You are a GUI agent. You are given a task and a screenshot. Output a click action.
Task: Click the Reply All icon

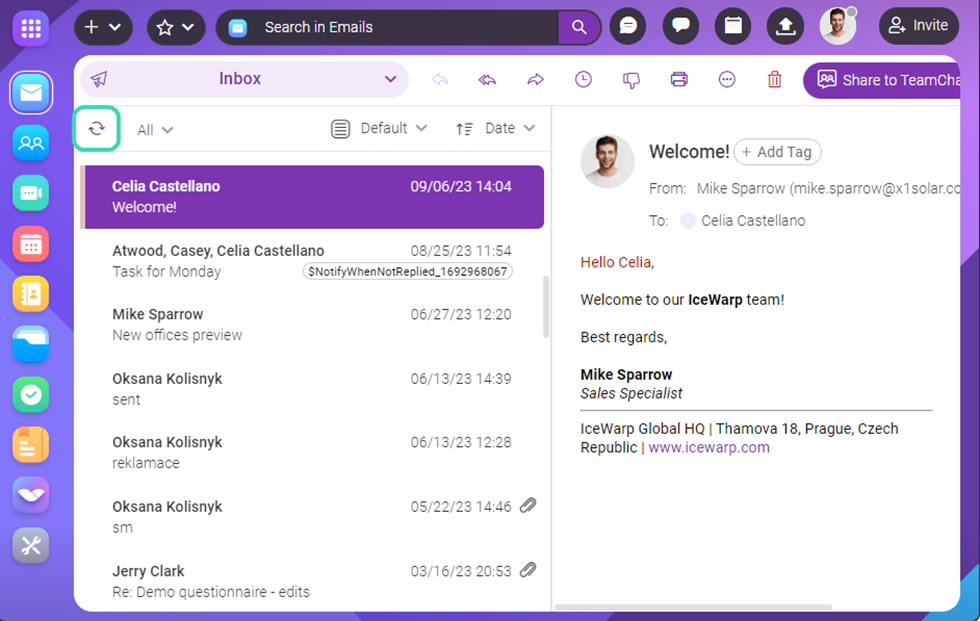[x=488, y=79]
